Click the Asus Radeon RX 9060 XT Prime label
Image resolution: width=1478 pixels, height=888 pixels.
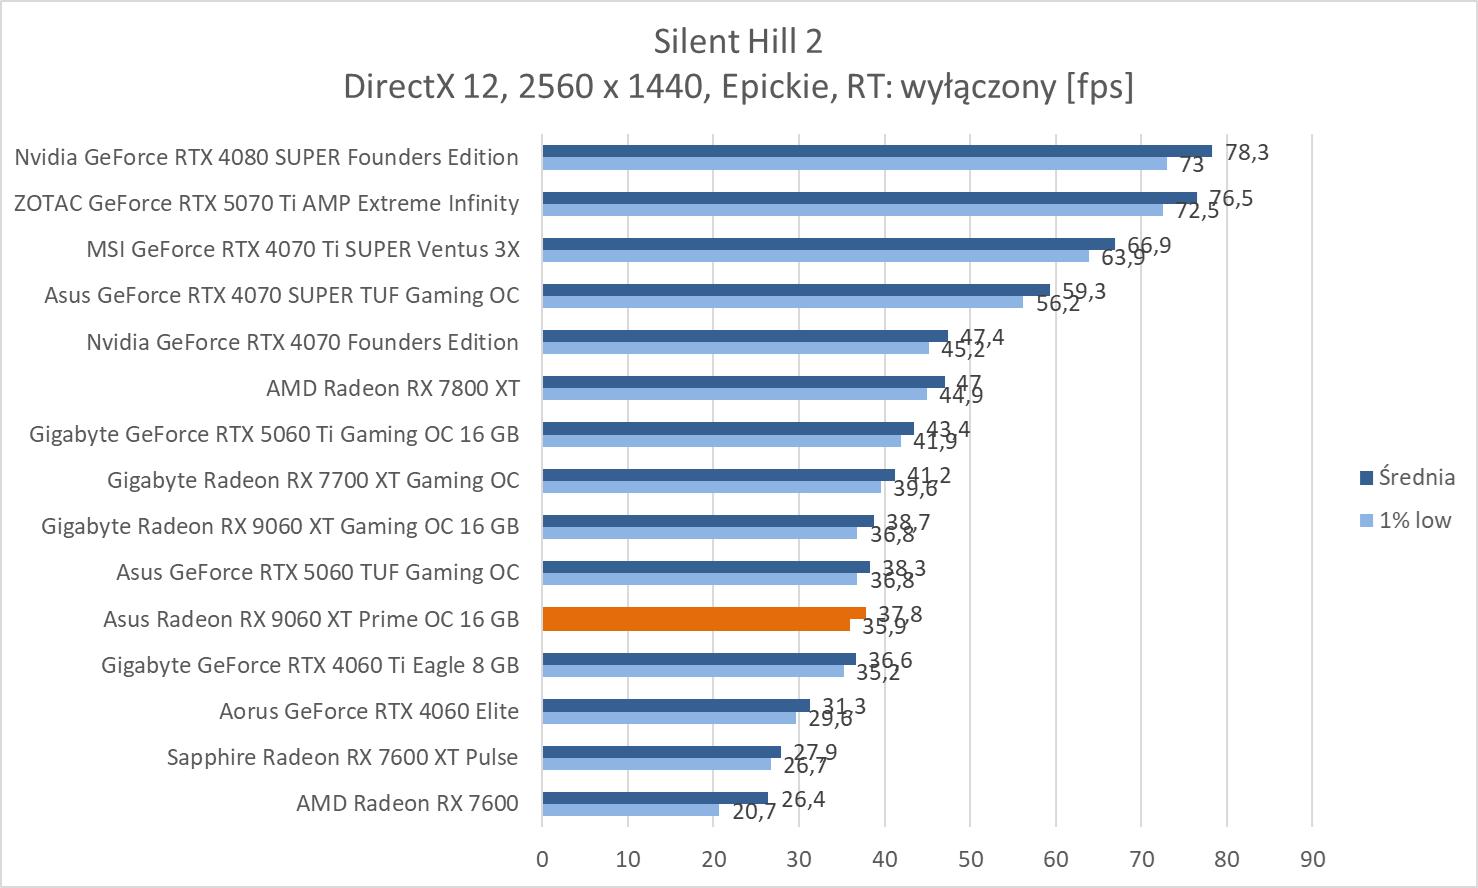pos(310,619)
